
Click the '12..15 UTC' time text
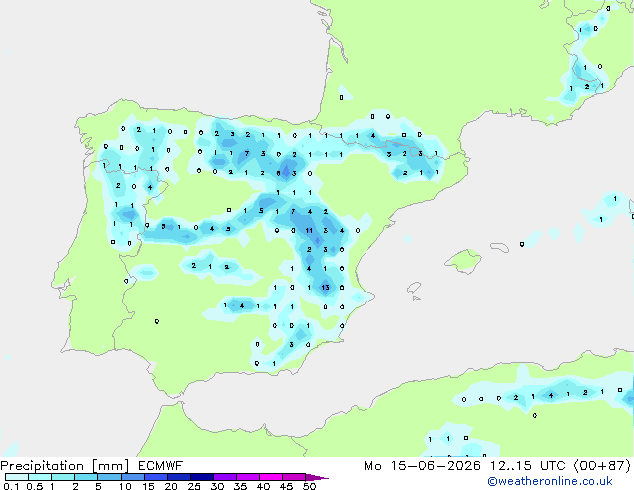pos(527,466)
